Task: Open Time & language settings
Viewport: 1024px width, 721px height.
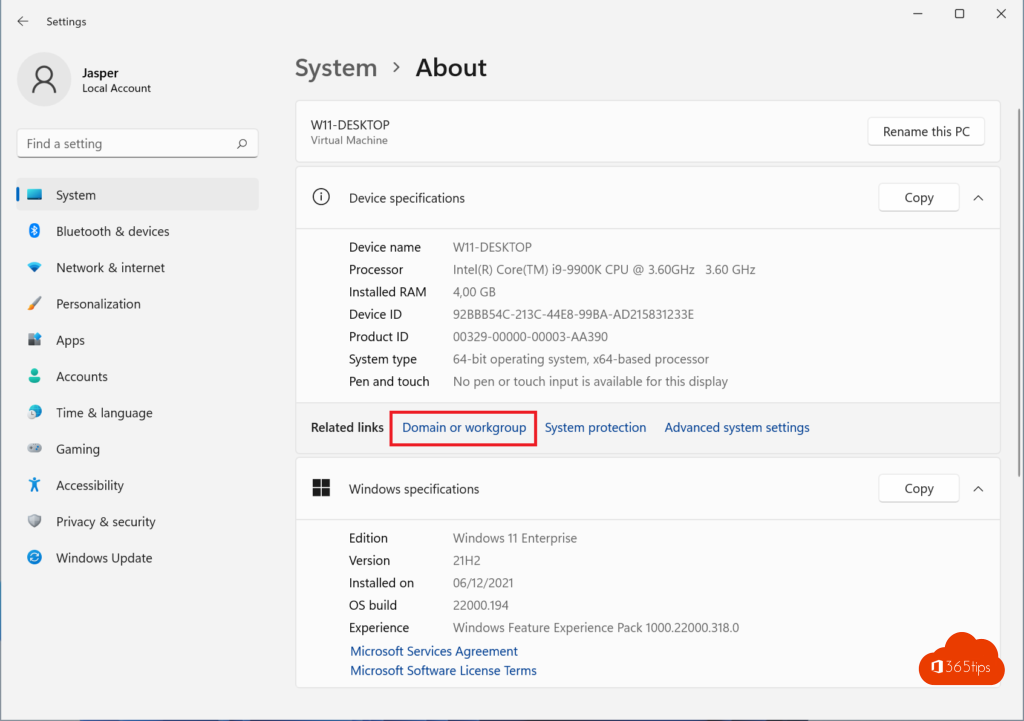Action: tap(138, 413)
